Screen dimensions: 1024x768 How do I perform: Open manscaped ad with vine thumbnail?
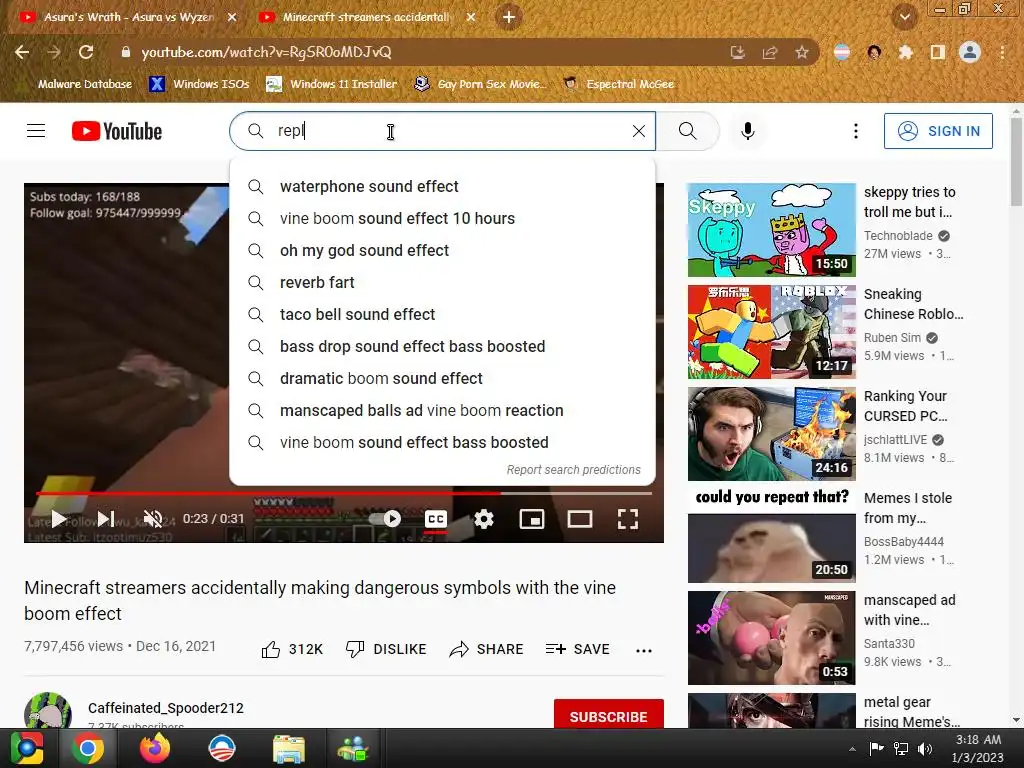771,637
